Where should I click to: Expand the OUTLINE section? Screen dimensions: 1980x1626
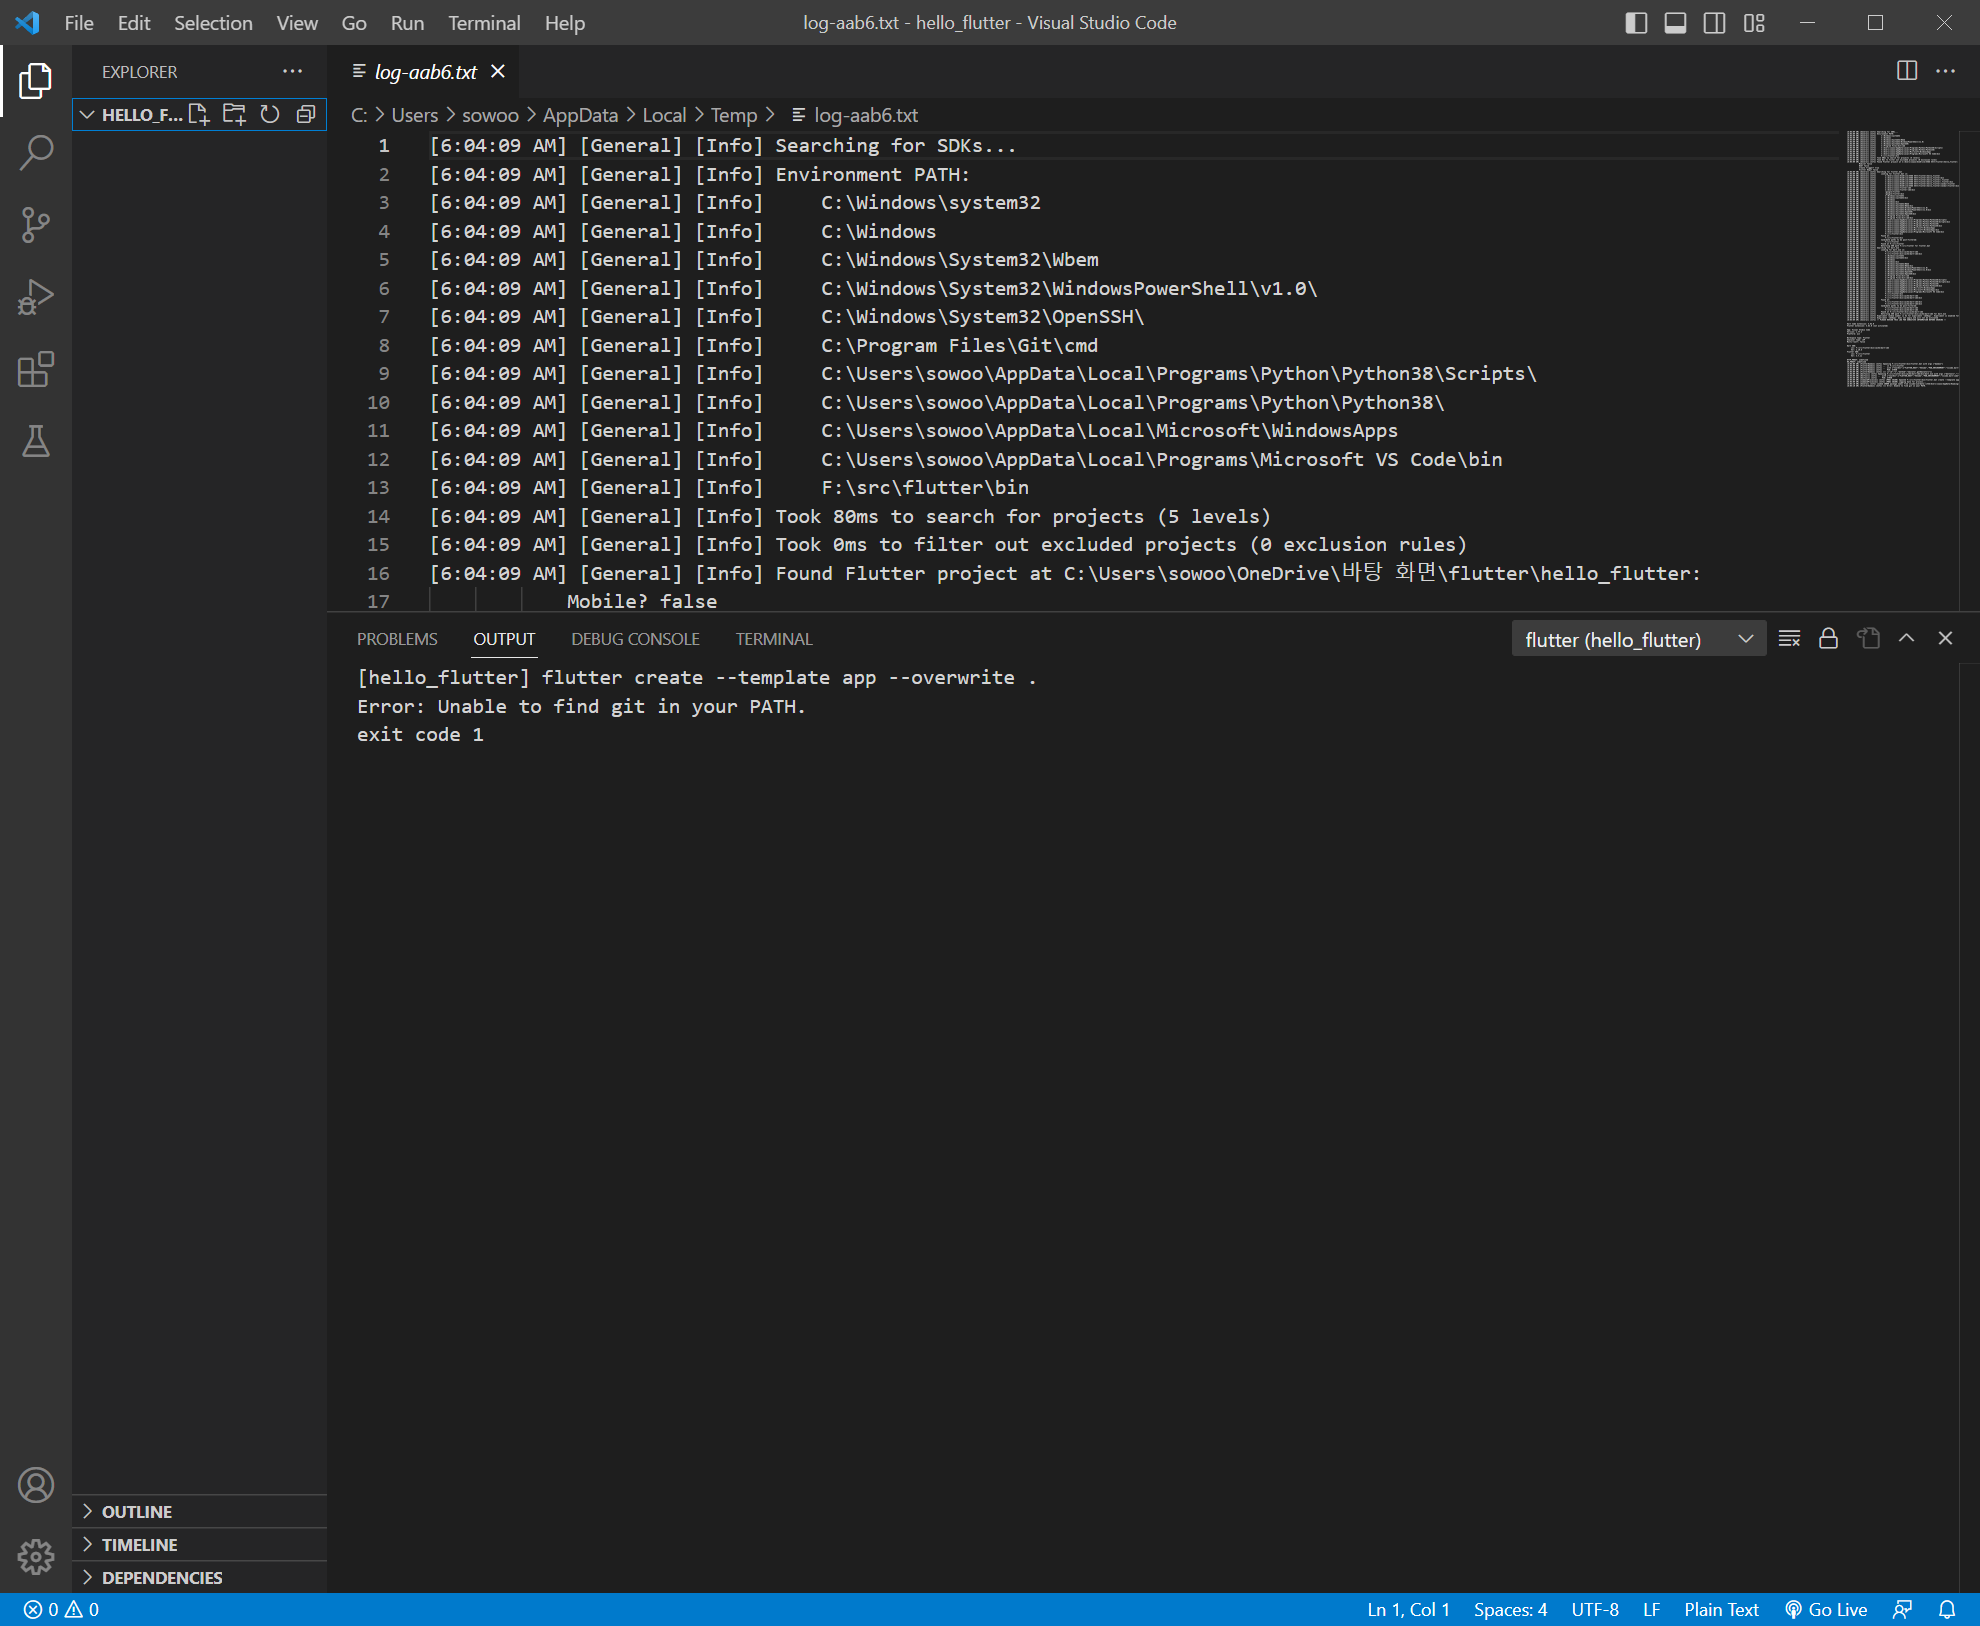click(x=200, y=1512)
